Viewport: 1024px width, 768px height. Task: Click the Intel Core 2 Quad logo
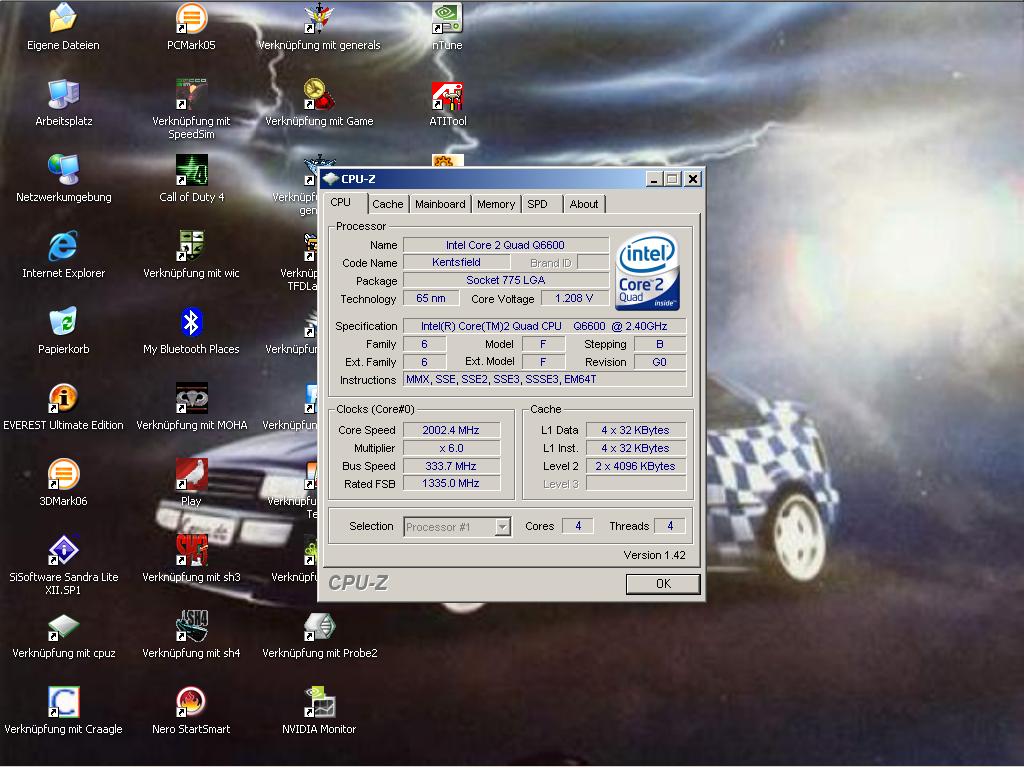(x=647, y=271)
